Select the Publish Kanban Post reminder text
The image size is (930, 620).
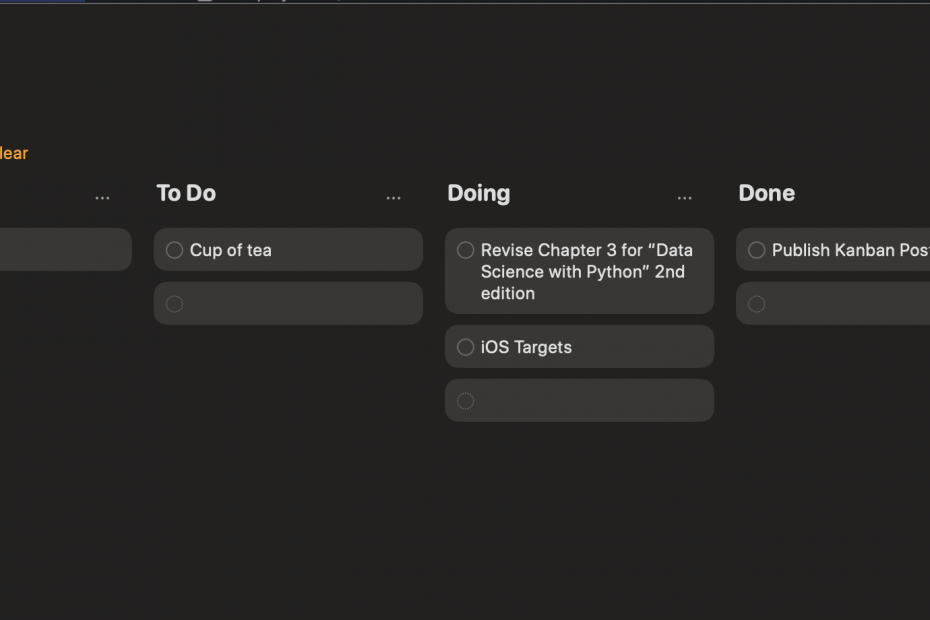pos(850,250)
